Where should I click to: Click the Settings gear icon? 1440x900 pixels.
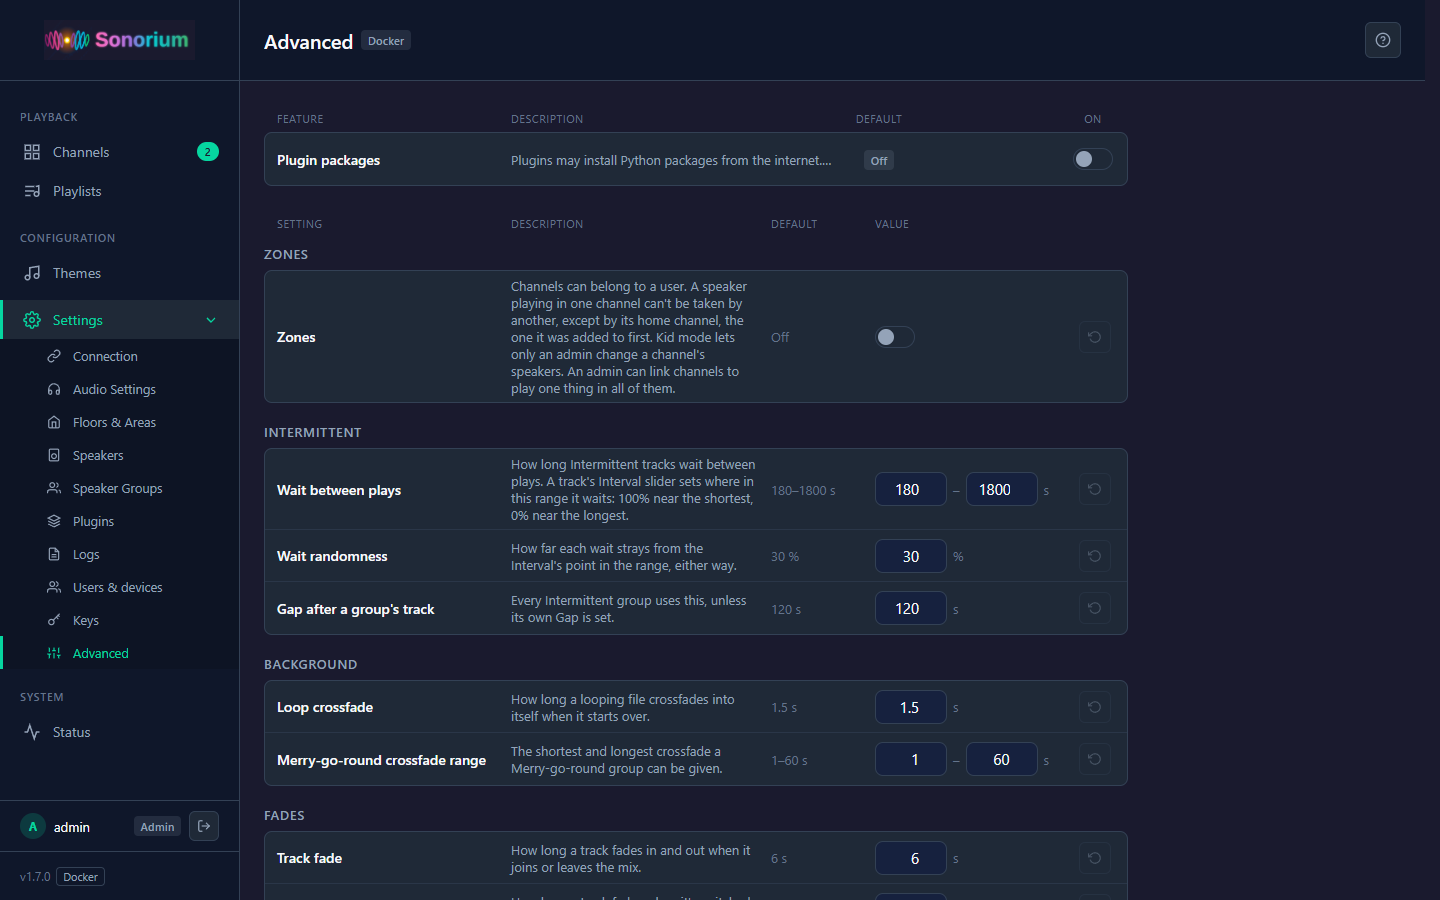[x=32, y=320]
